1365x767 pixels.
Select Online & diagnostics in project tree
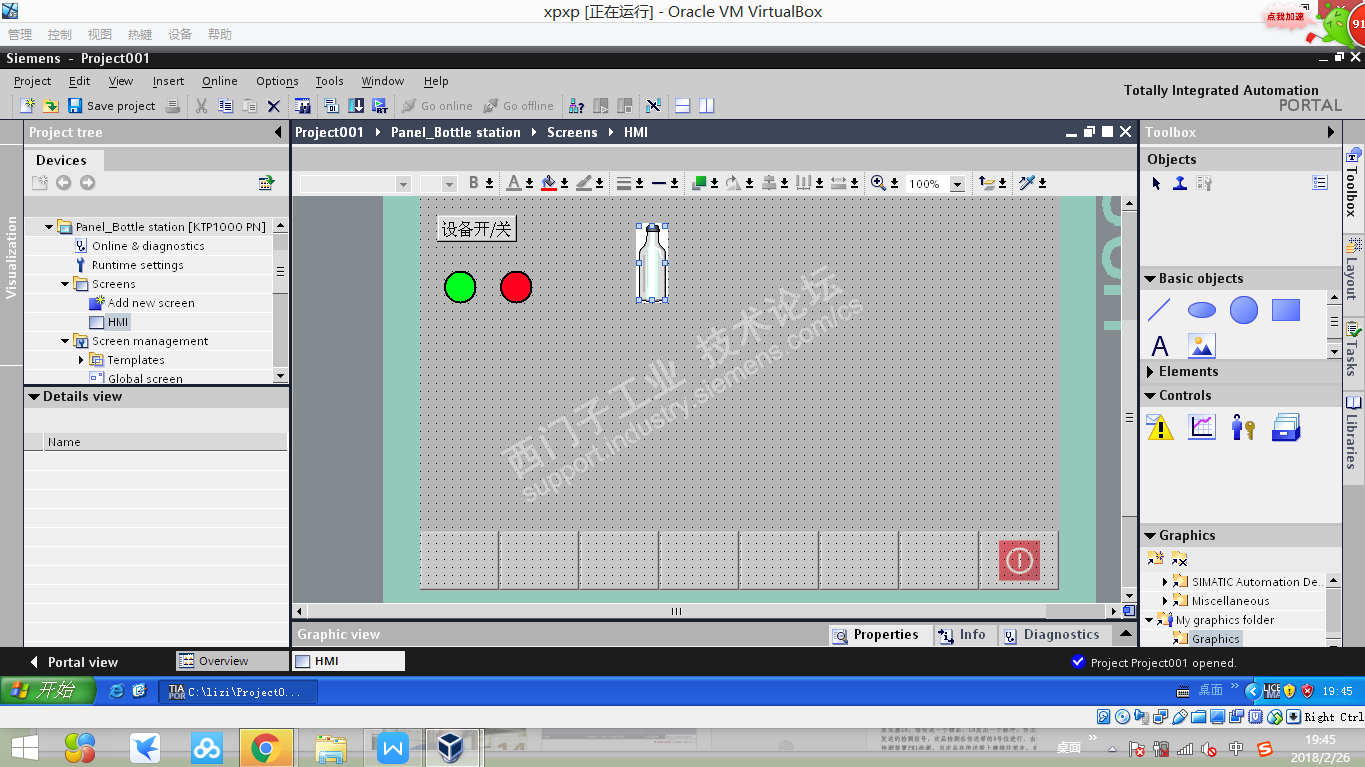pos(148,246)
